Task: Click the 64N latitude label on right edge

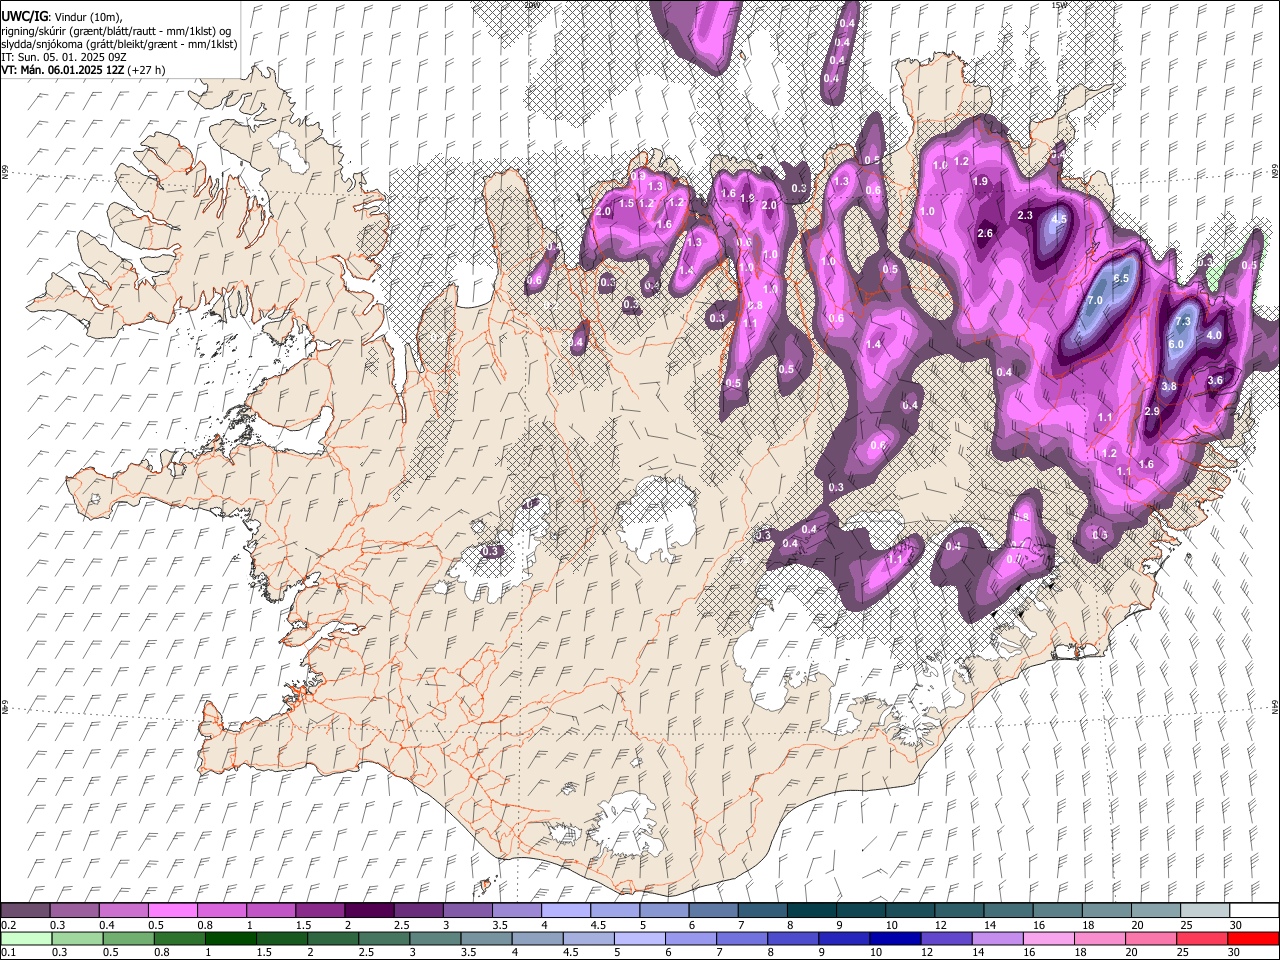Action: point(1275,706)
